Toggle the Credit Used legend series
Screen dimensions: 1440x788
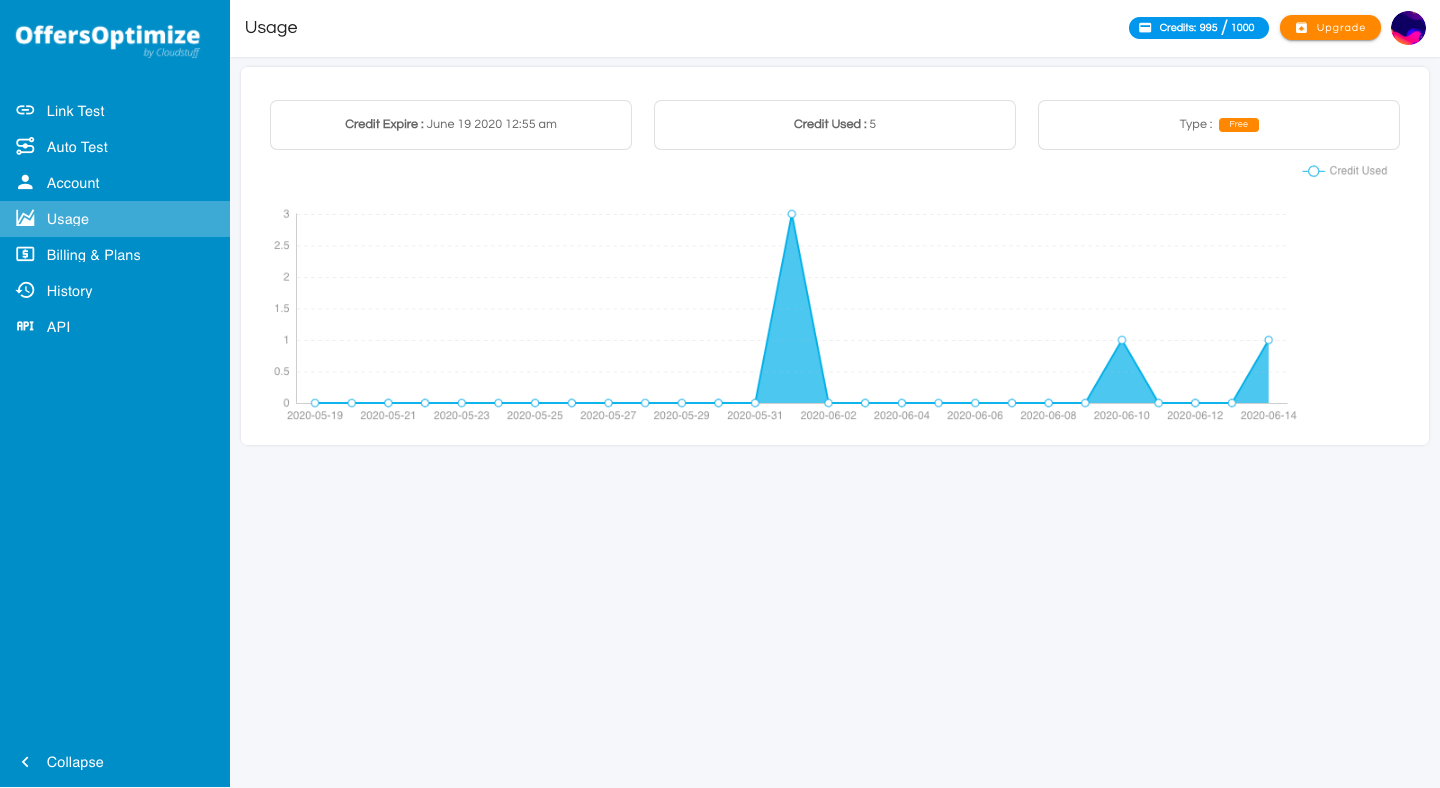[x=1345, y=171]
